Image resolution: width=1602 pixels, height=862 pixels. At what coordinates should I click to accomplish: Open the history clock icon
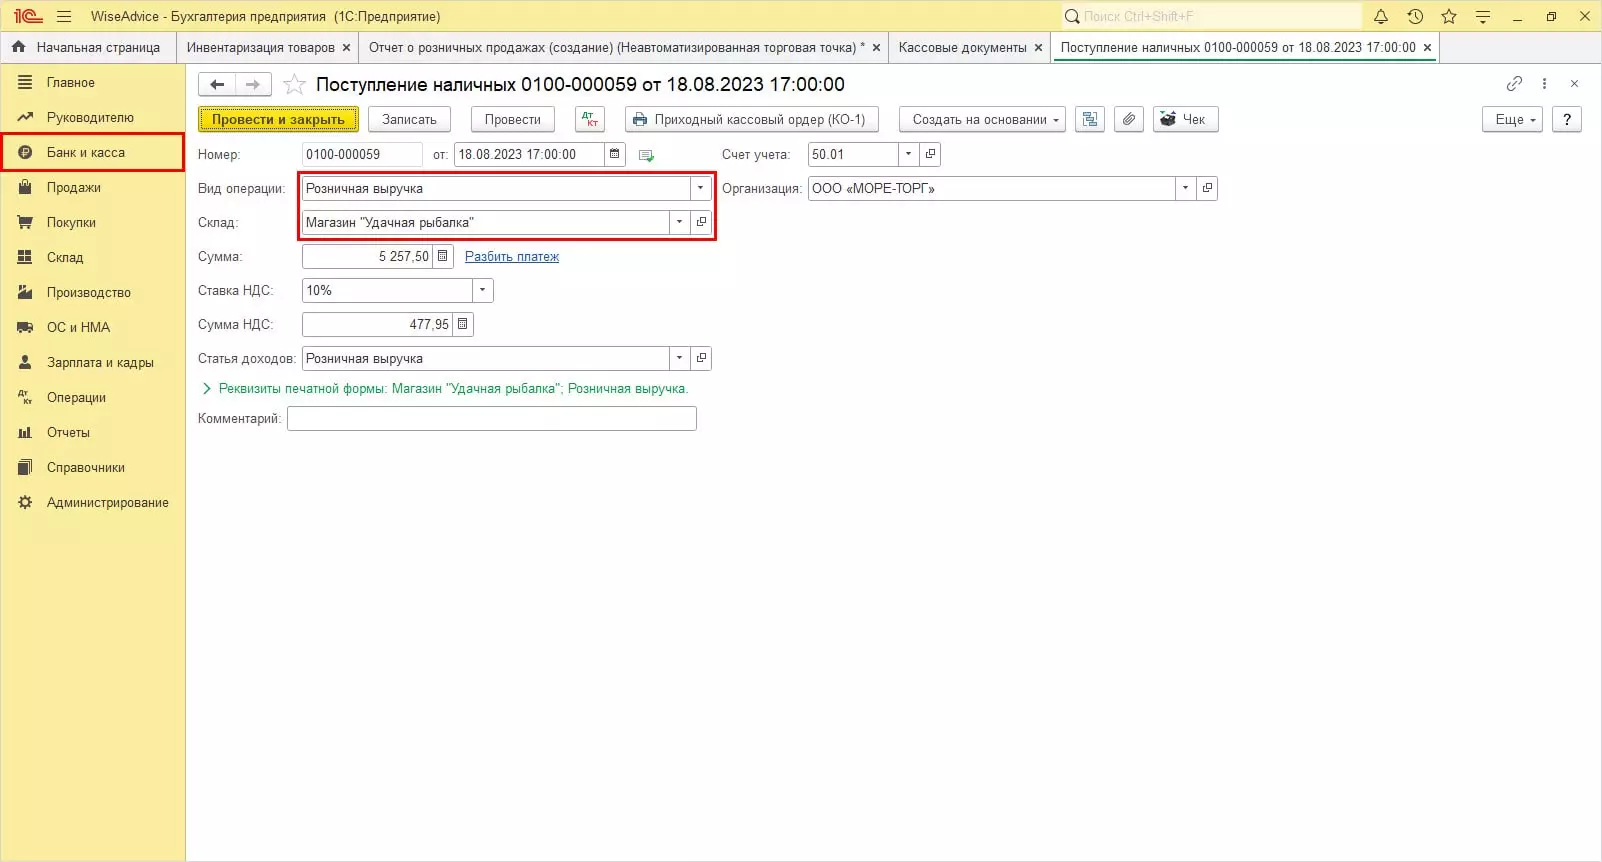click(1415, 16)
